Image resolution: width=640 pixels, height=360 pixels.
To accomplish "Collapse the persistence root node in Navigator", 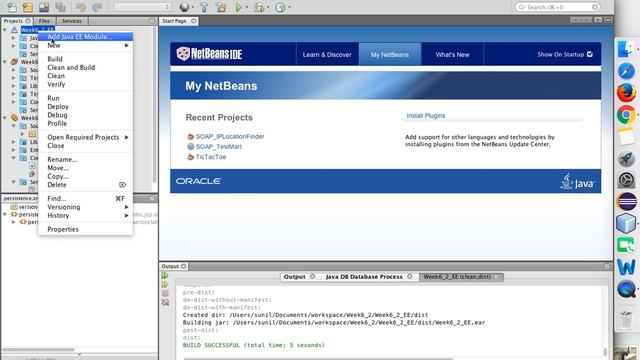I will tap(5, 214).
